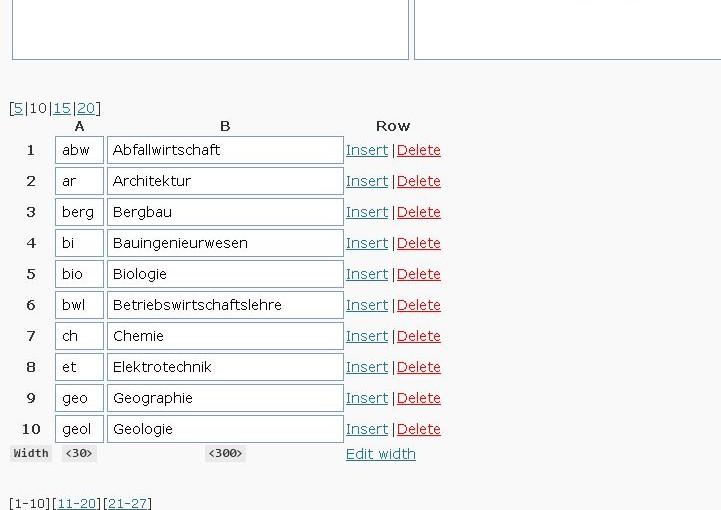This screenshot has height=510, width=721.
Task: Click Insert link for row 1 abw
Action: pyautogui.click(x=366, y=150)
